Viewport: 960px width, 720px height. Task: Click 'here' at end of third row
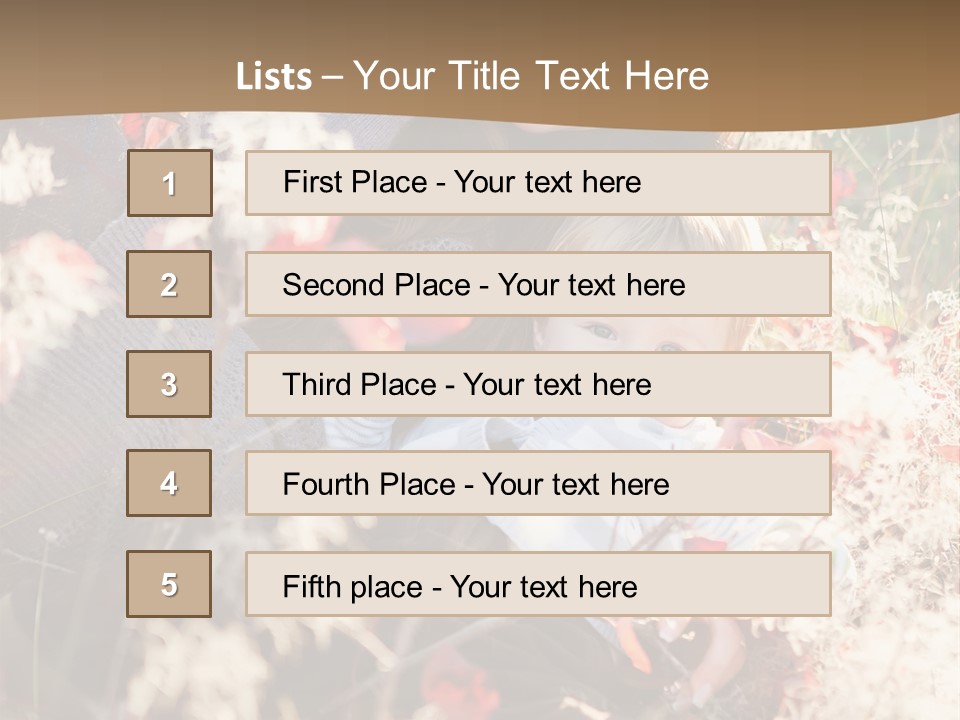[x=621, y=385]
